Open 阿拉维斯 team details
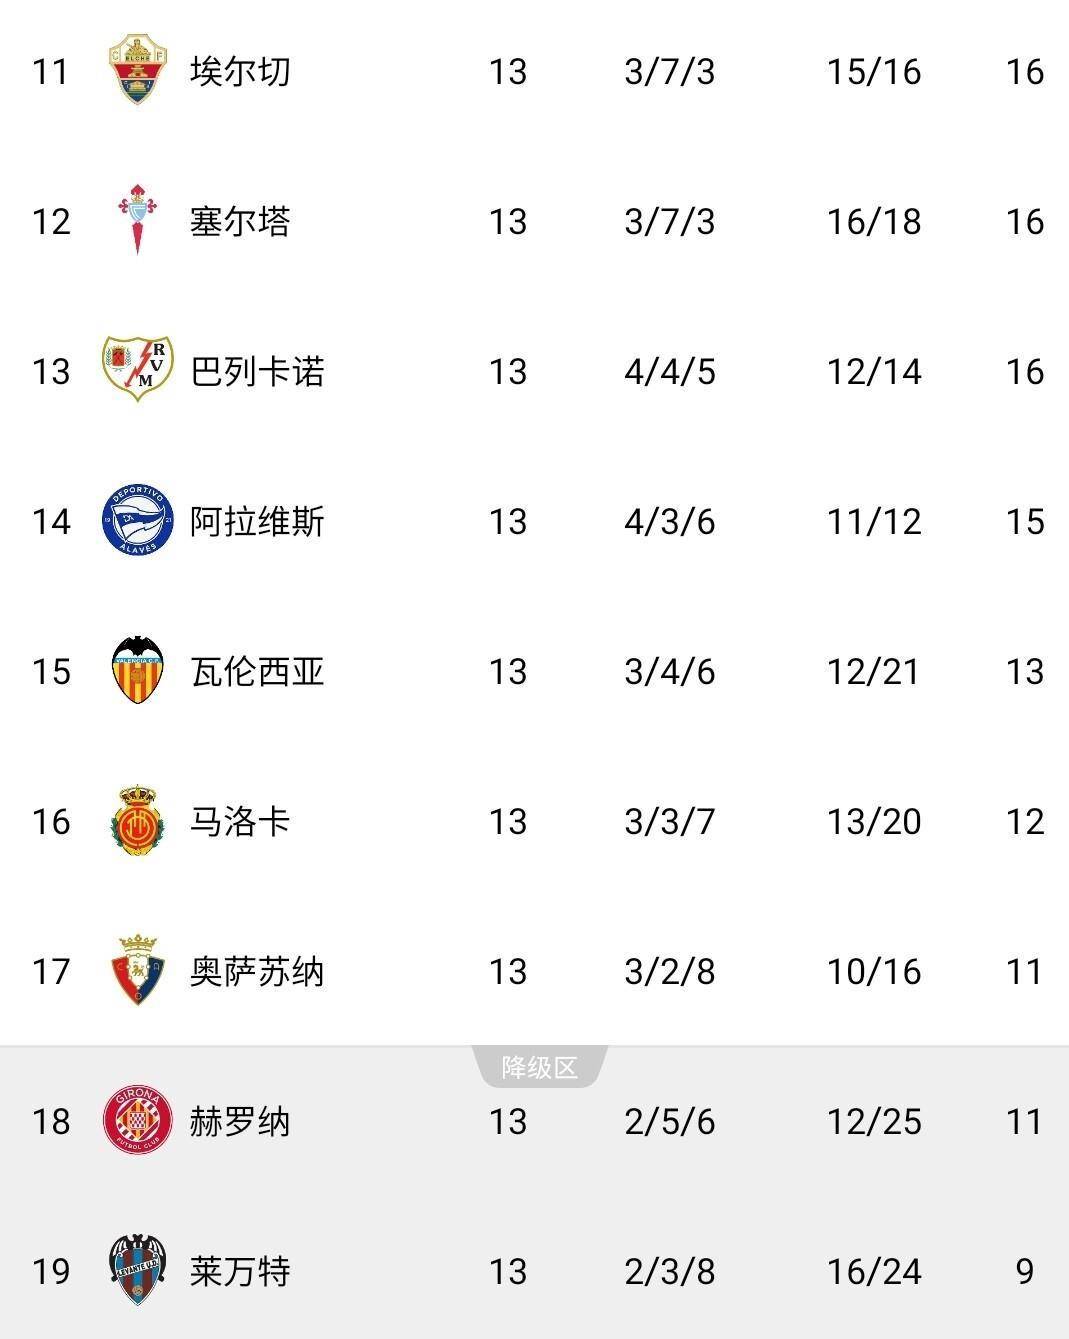 pos(257,522)
